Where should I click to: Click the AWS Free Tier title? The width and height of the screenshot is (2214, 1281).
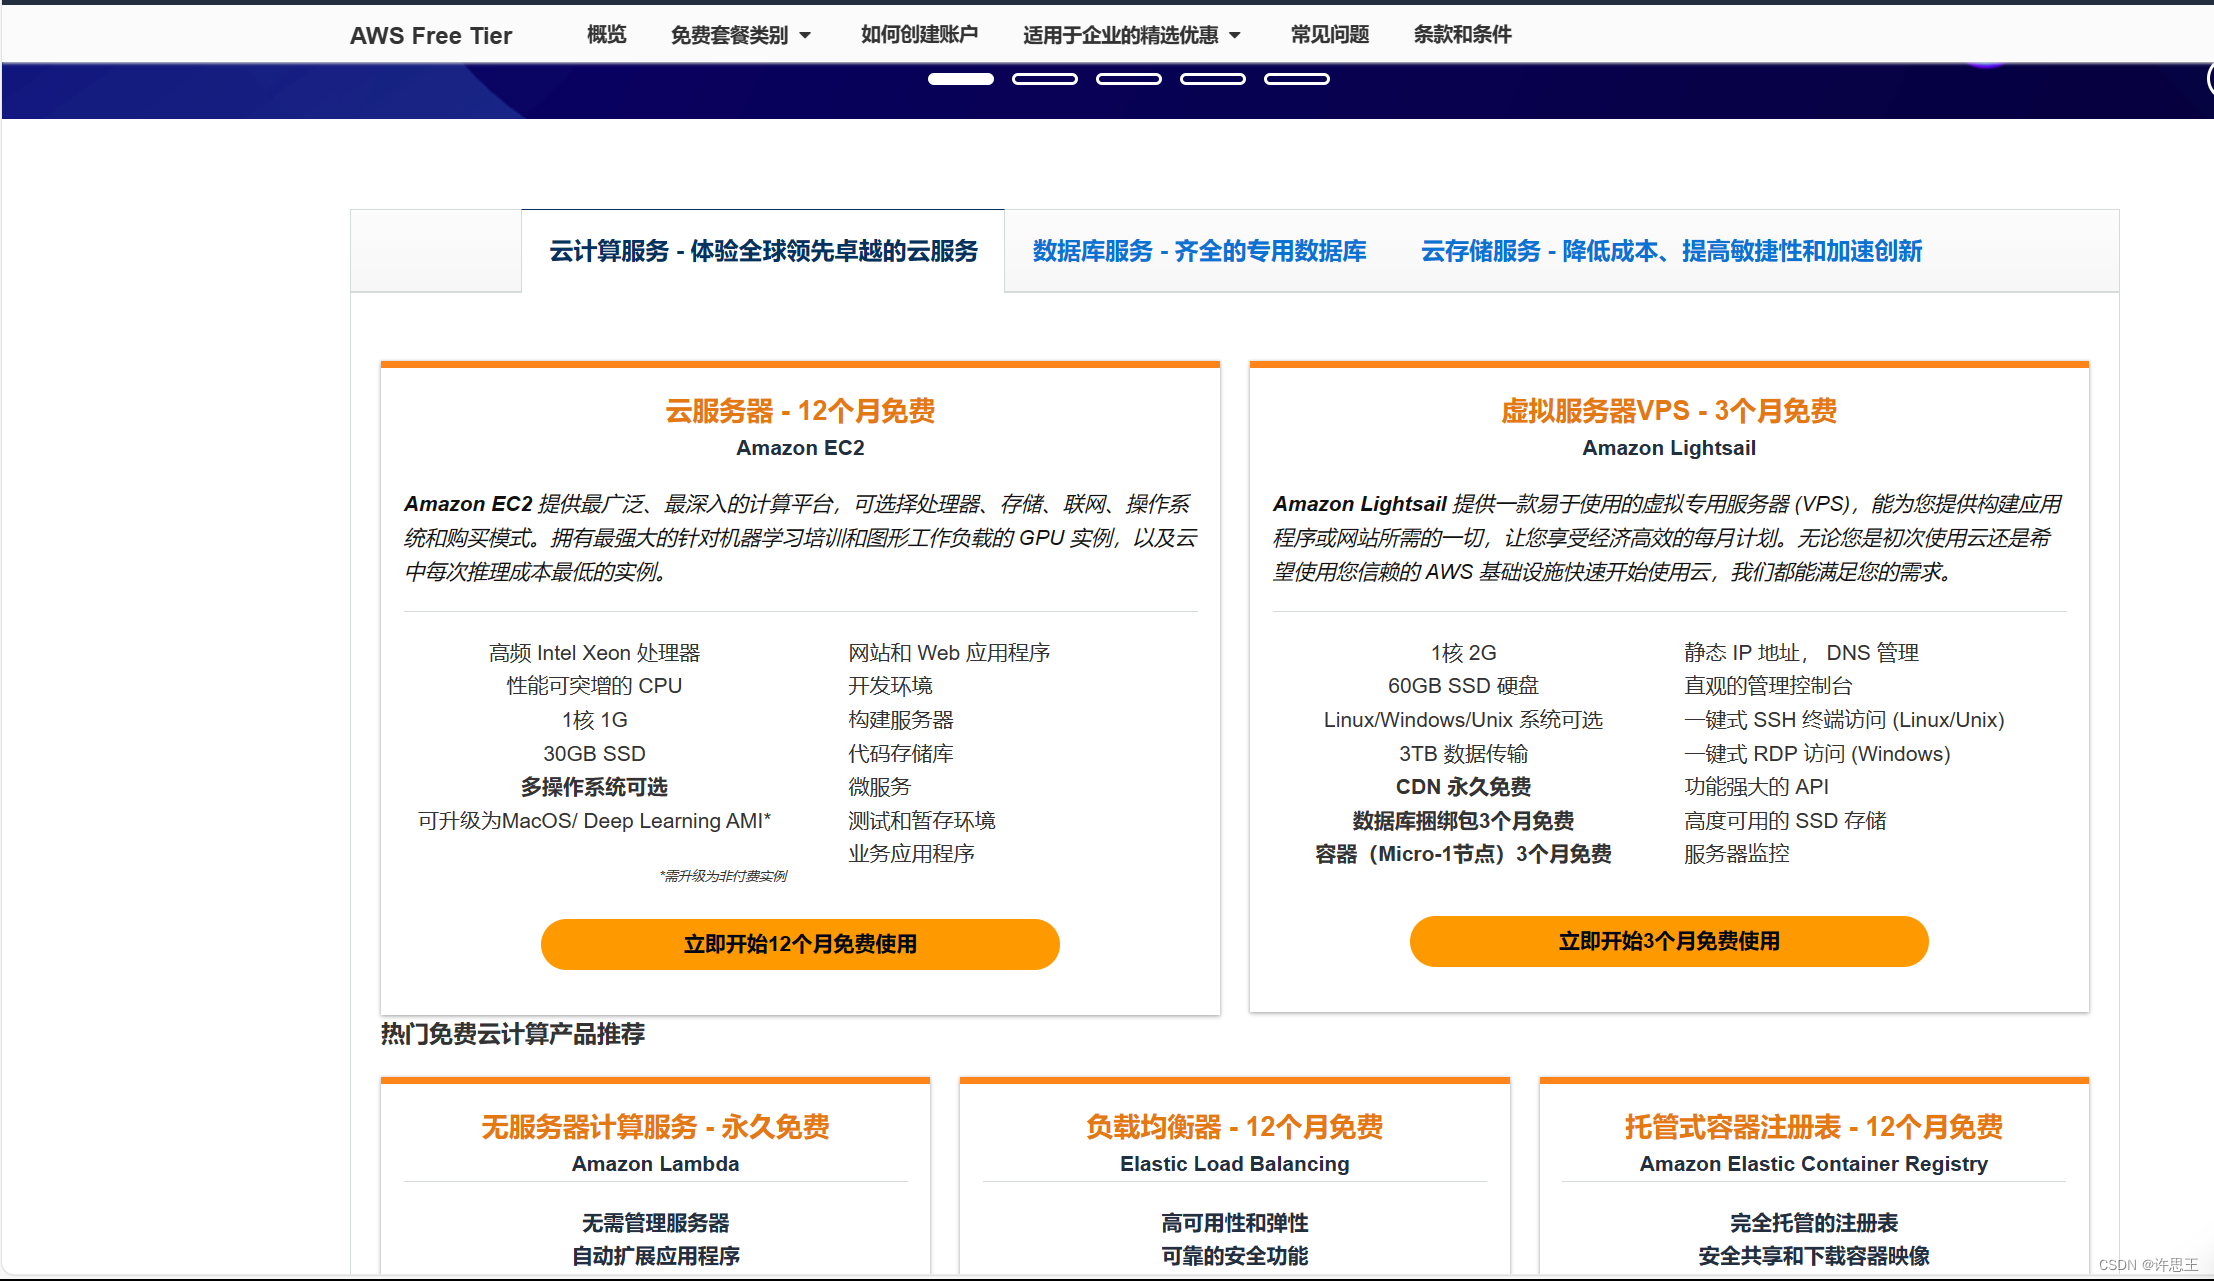pos(431,36)
